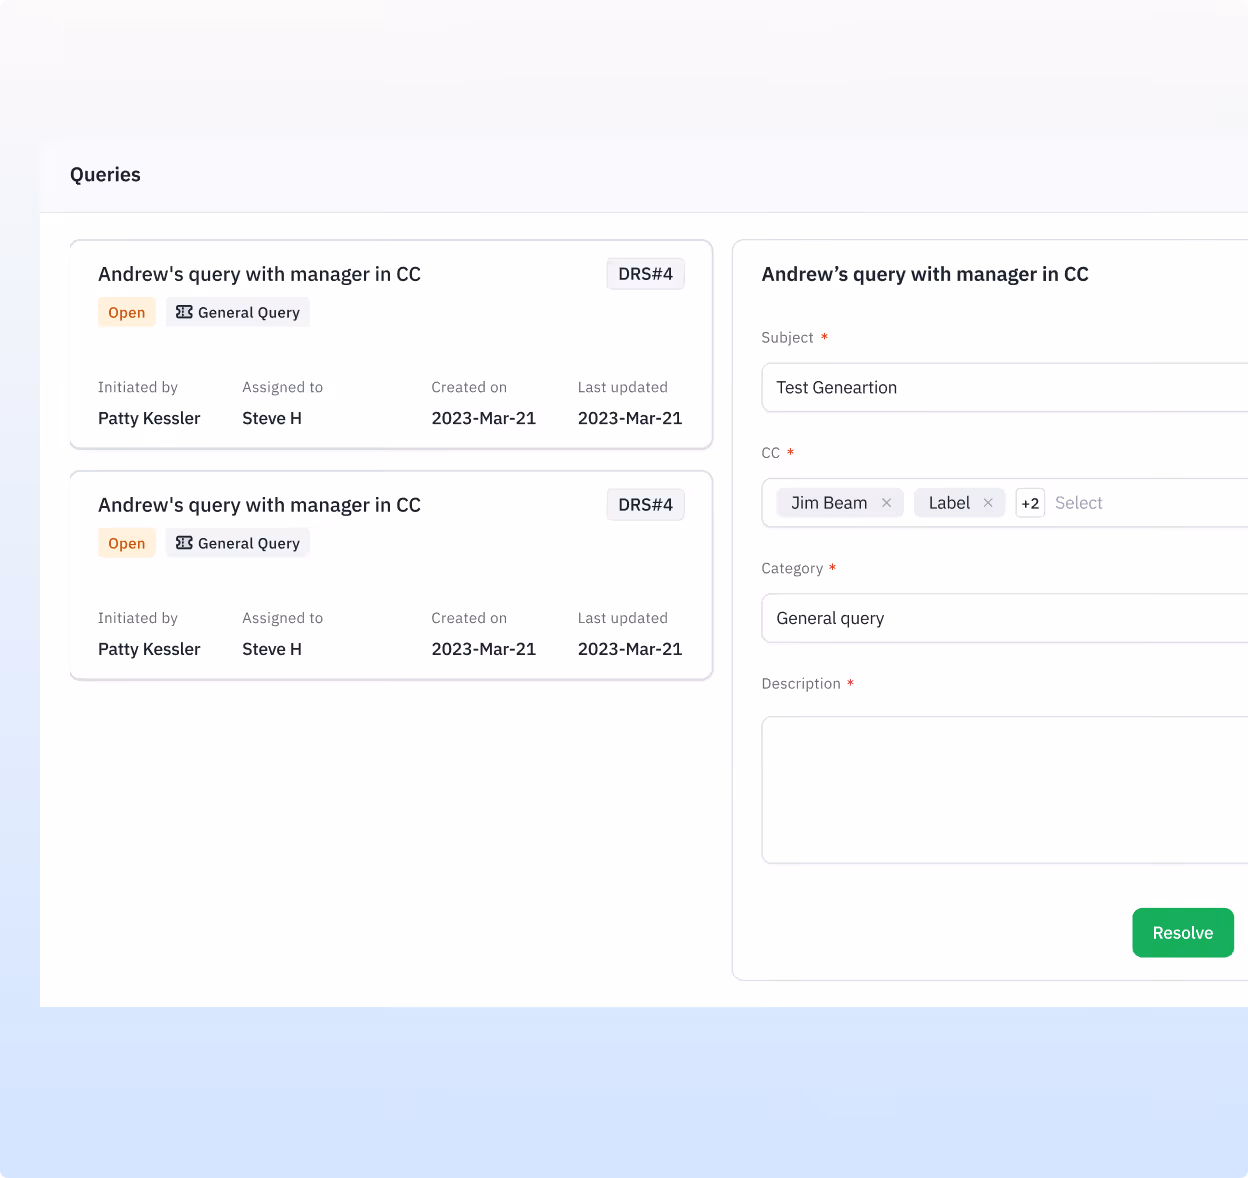Click the Subject field label
The width and height of the screenshot is (1248, 1178).
click(787, 338)
